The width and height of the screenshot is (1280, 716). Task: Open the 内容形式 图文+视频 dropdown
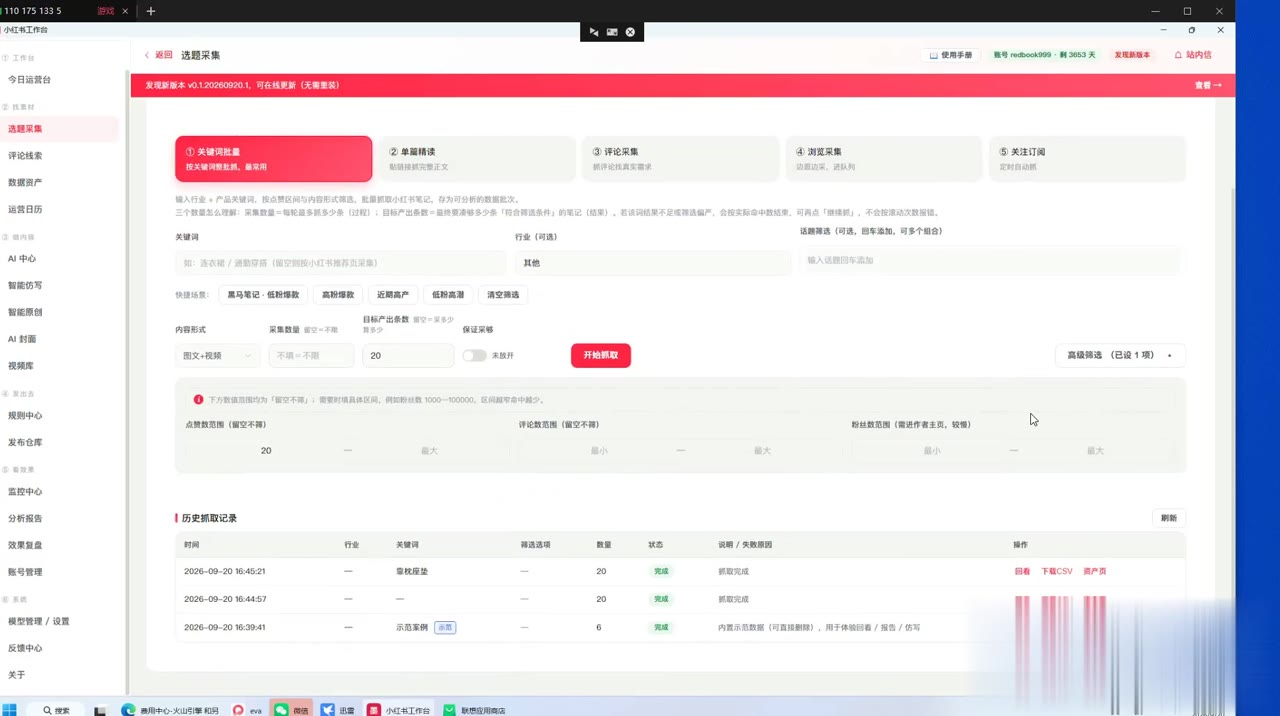coord(217,355)
